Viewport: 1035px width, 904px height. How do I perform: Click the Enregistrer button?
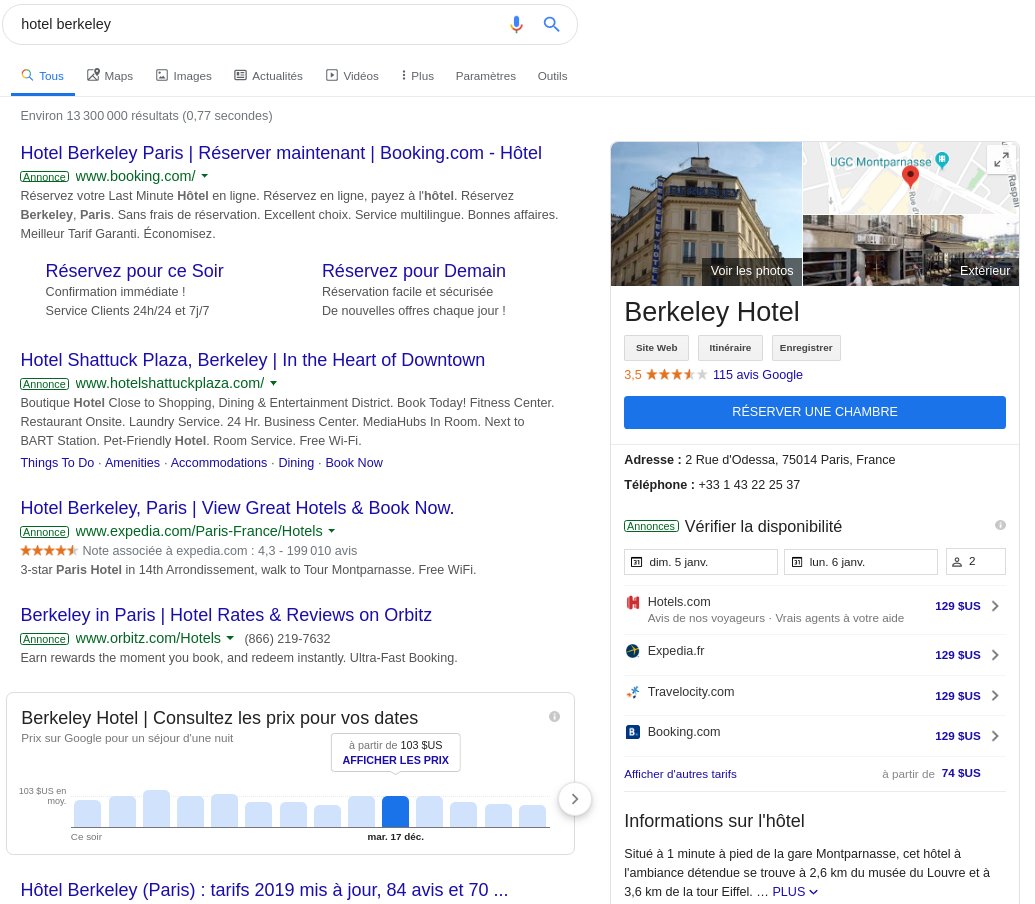806,348
